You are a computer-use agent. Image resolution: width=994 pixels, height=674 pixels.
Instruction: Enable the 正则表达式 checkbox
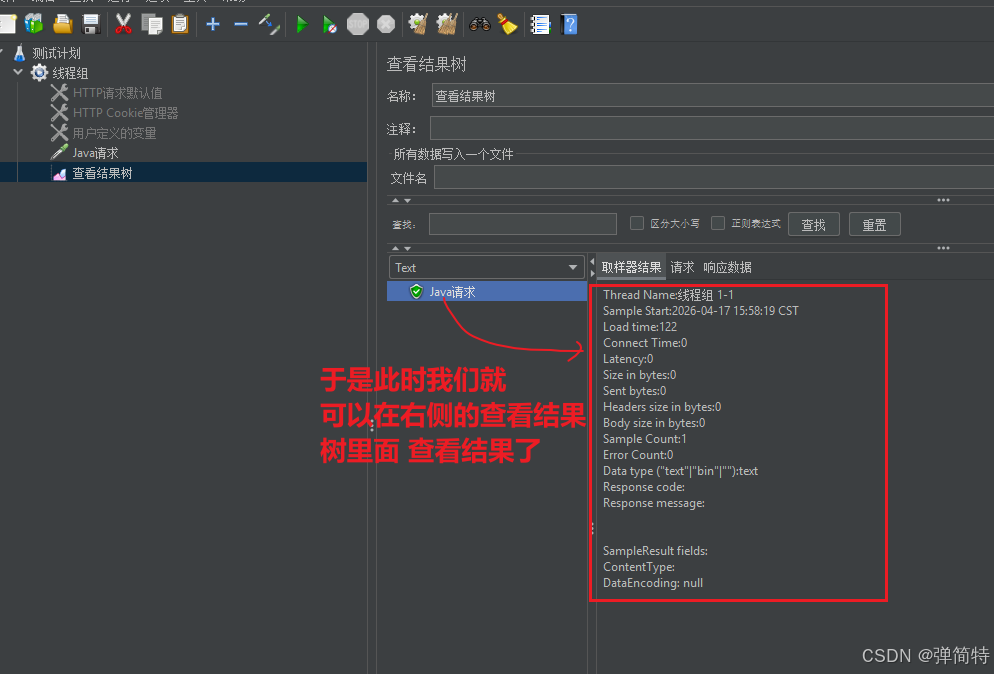pos(717,223)
